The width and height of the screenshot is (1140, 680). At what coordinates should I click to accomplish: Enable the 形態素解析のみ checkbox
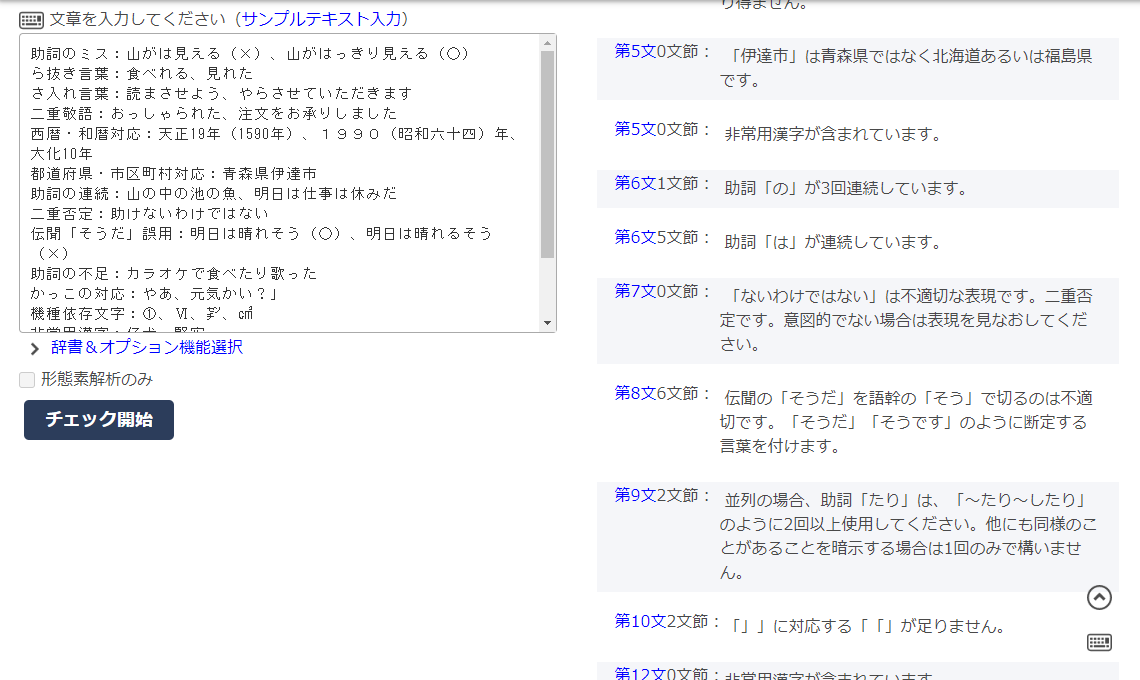pos(25,380)
